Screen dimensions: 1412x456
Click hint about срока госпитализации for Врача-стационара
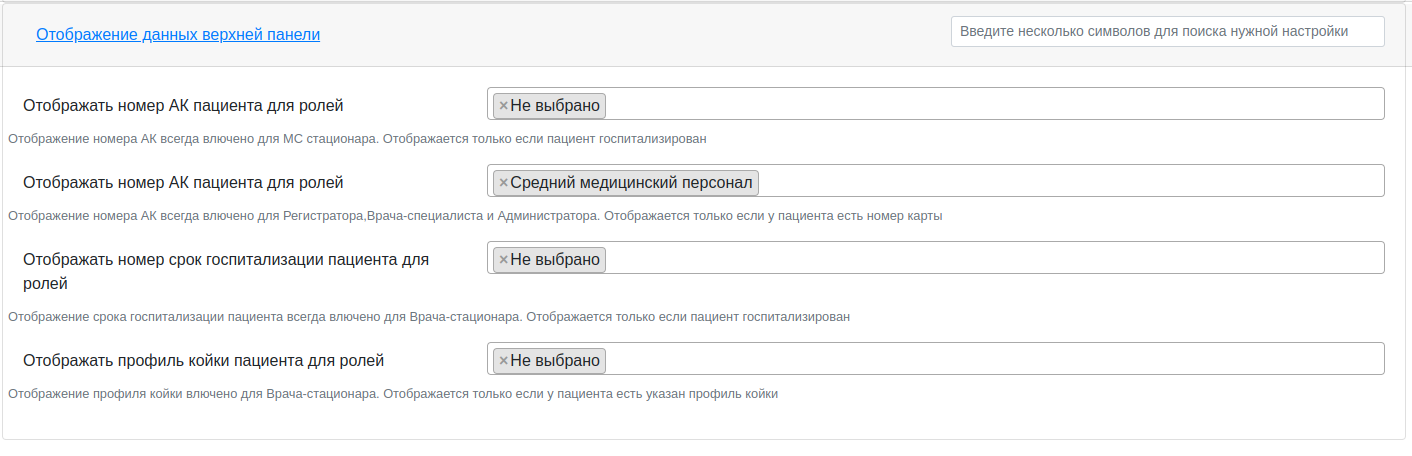429,317
